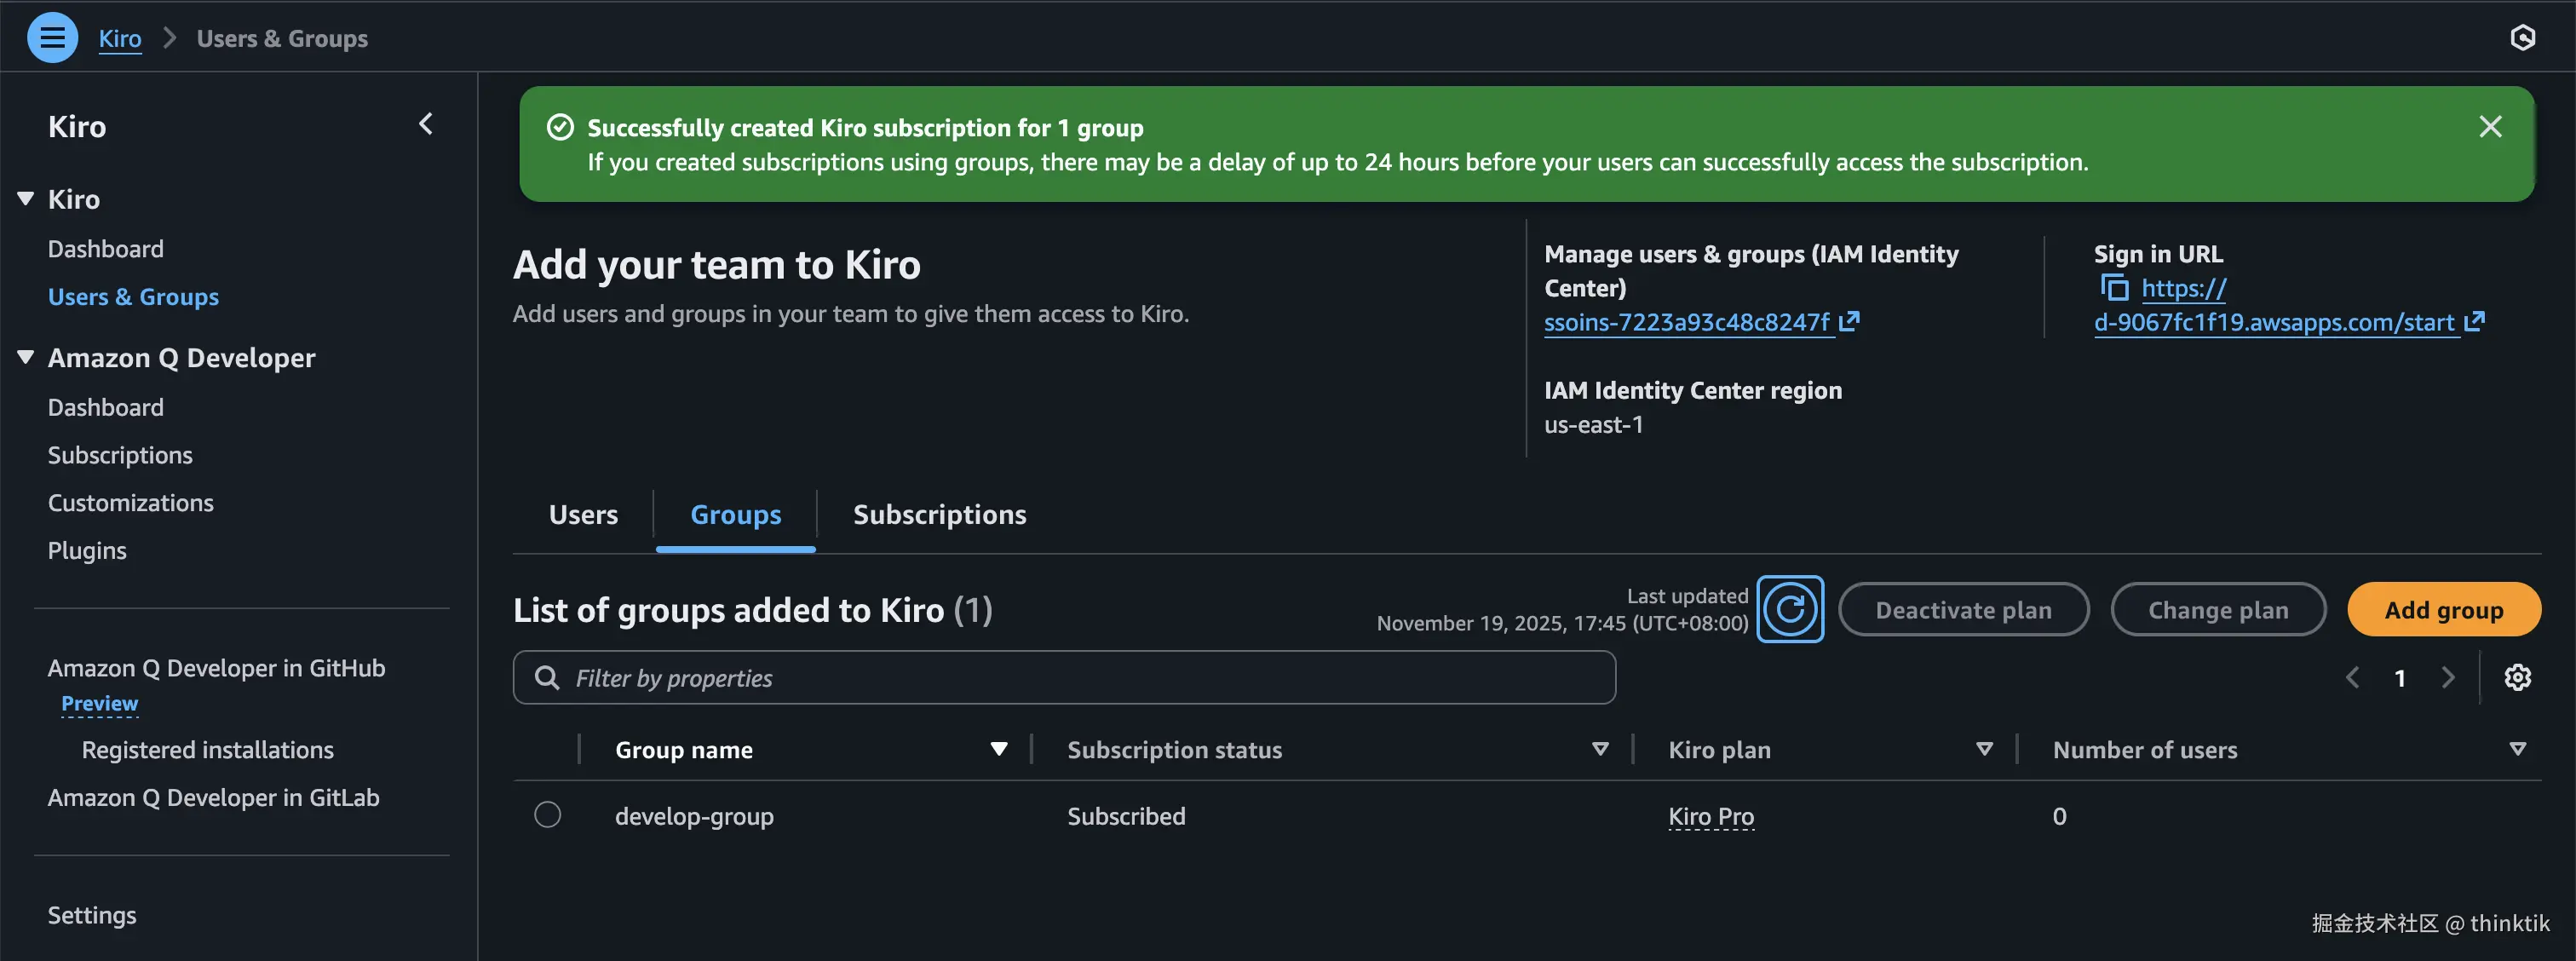Image resolution: width=2576 pixels, height=961 pixels.
Task: Go to previous page of groups
Action: [x=2352, y=678]
